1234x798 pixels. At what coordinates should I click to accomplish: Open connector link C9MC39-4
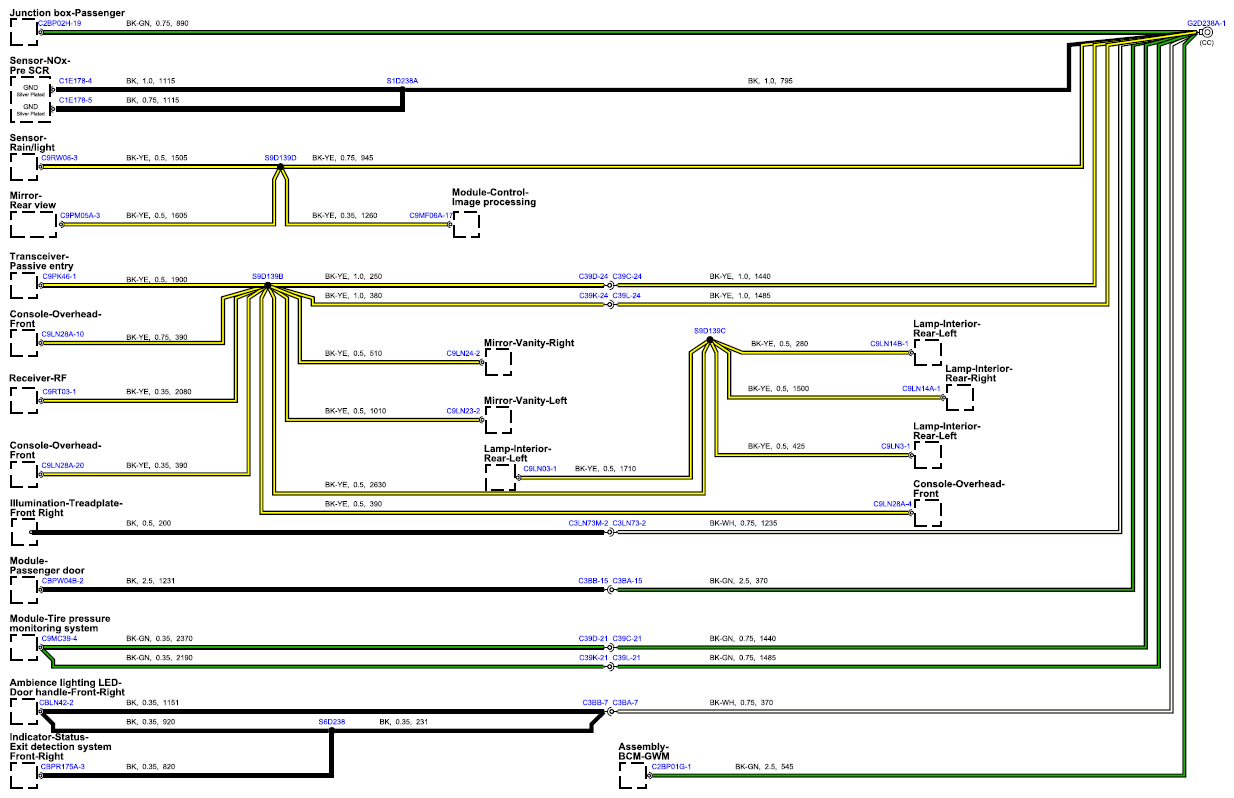tap(59, 638)
